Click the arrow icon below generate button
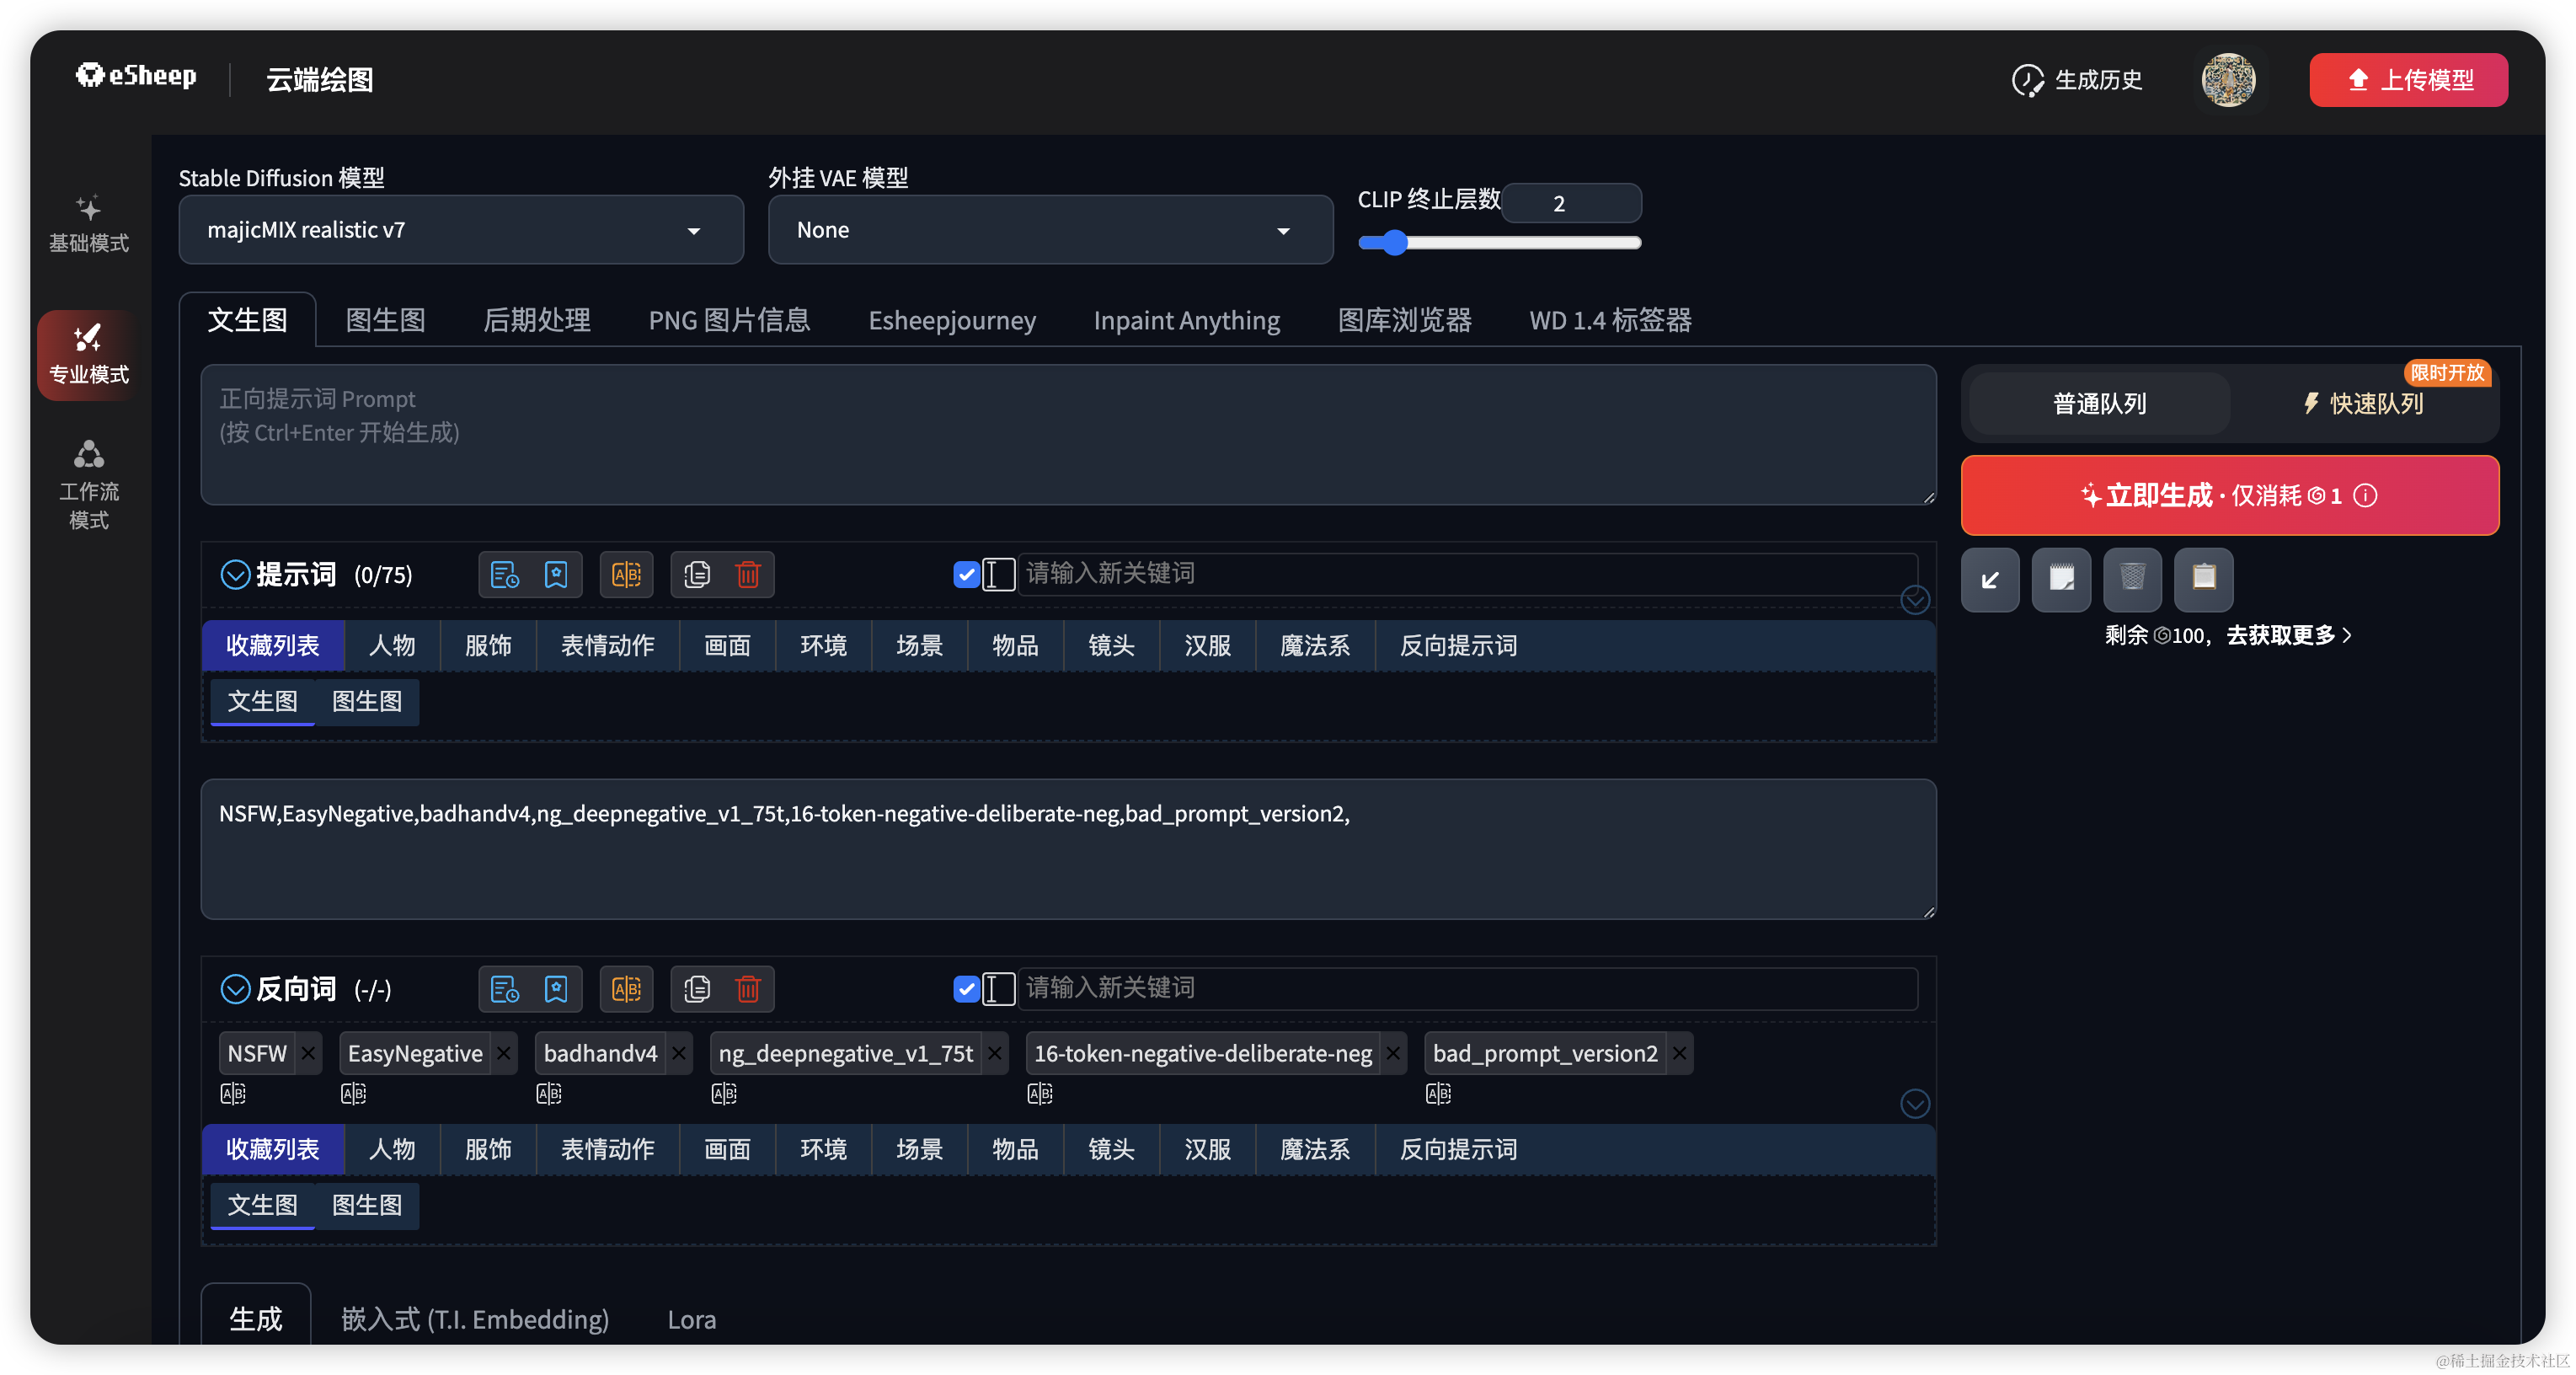The image size is (2576, 1375). click(x=1990, y=579)
